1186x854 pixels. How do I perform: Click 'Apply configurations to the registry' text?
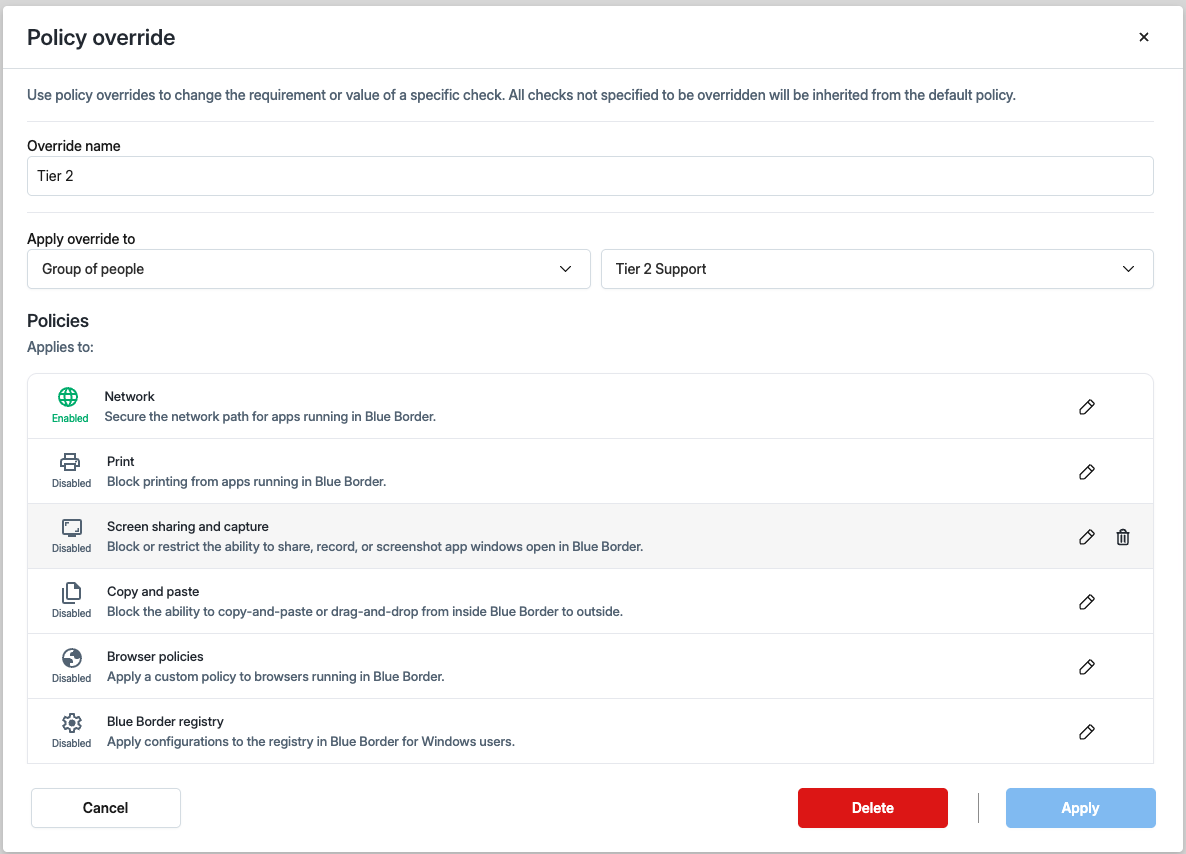pos(311,742)
